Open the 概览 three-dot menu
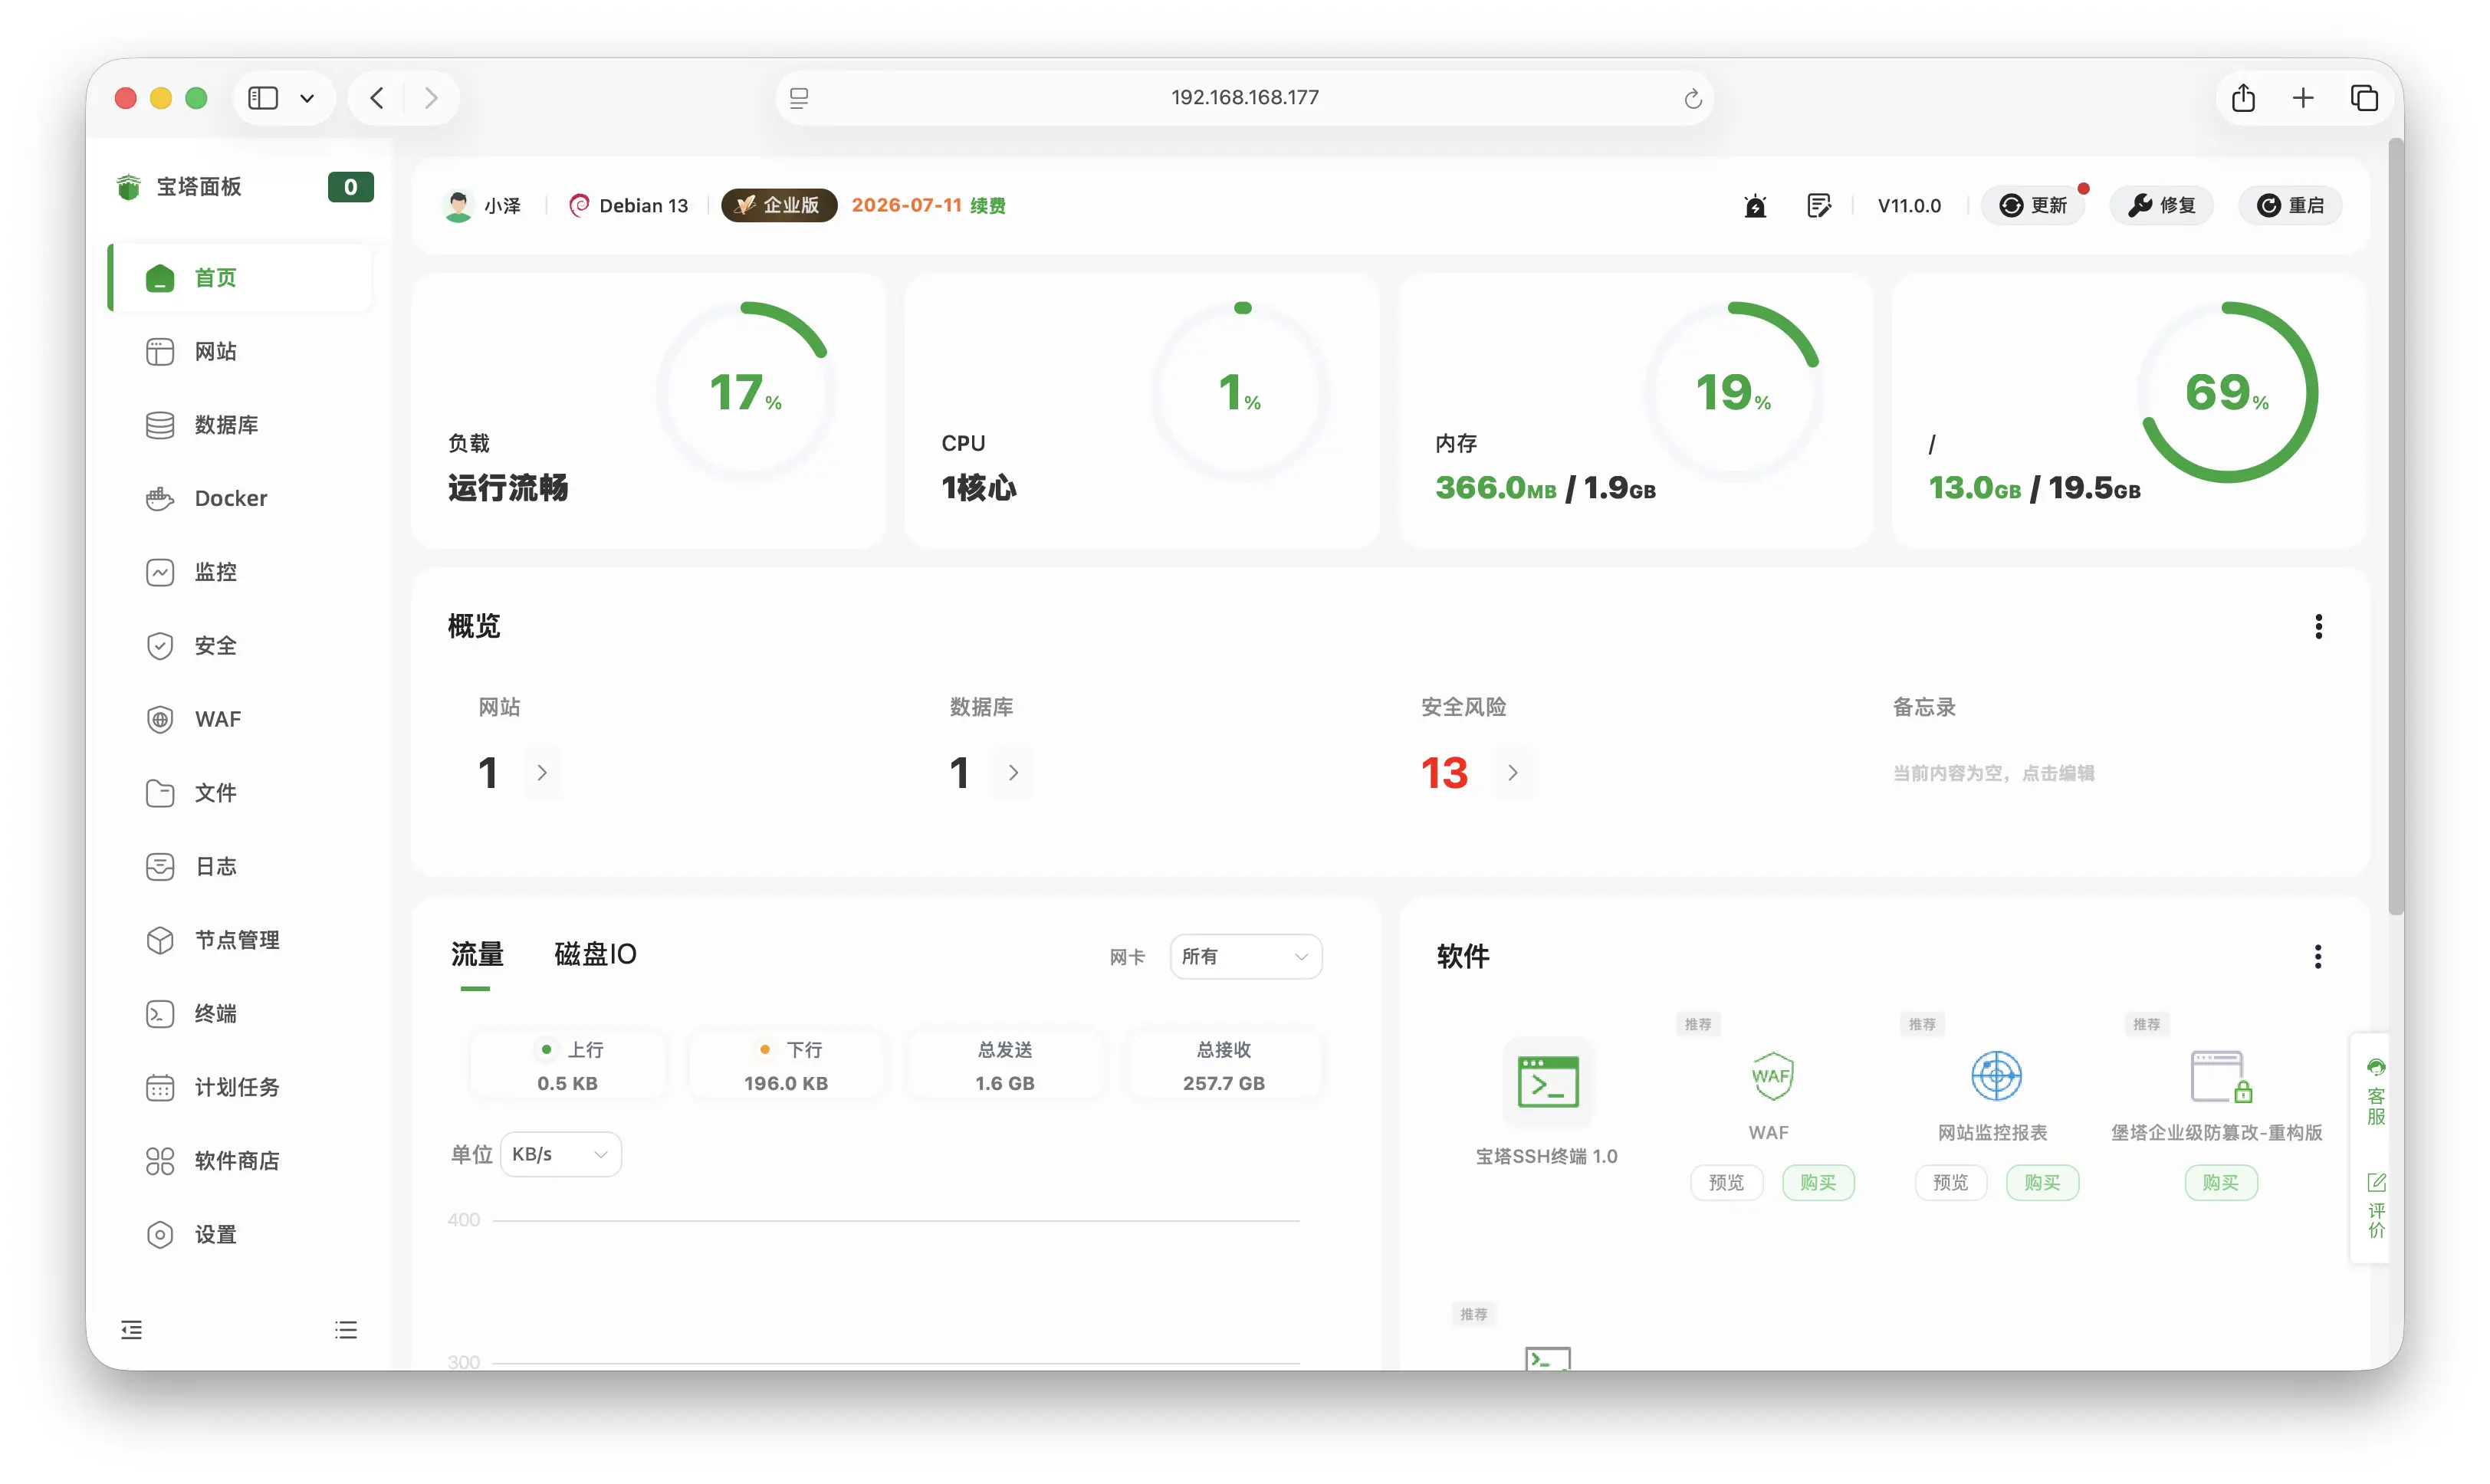Screen dimensions: 2490x1484 click(x=2318, y=625)
